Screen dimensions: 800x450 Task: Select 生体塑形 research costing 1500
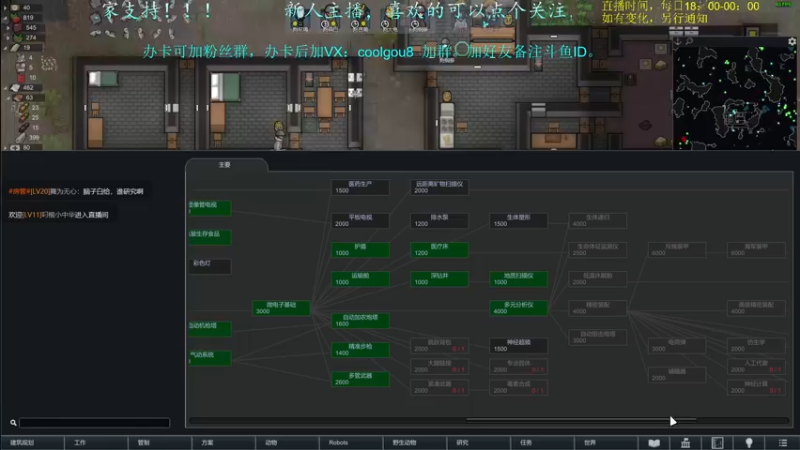518,220
